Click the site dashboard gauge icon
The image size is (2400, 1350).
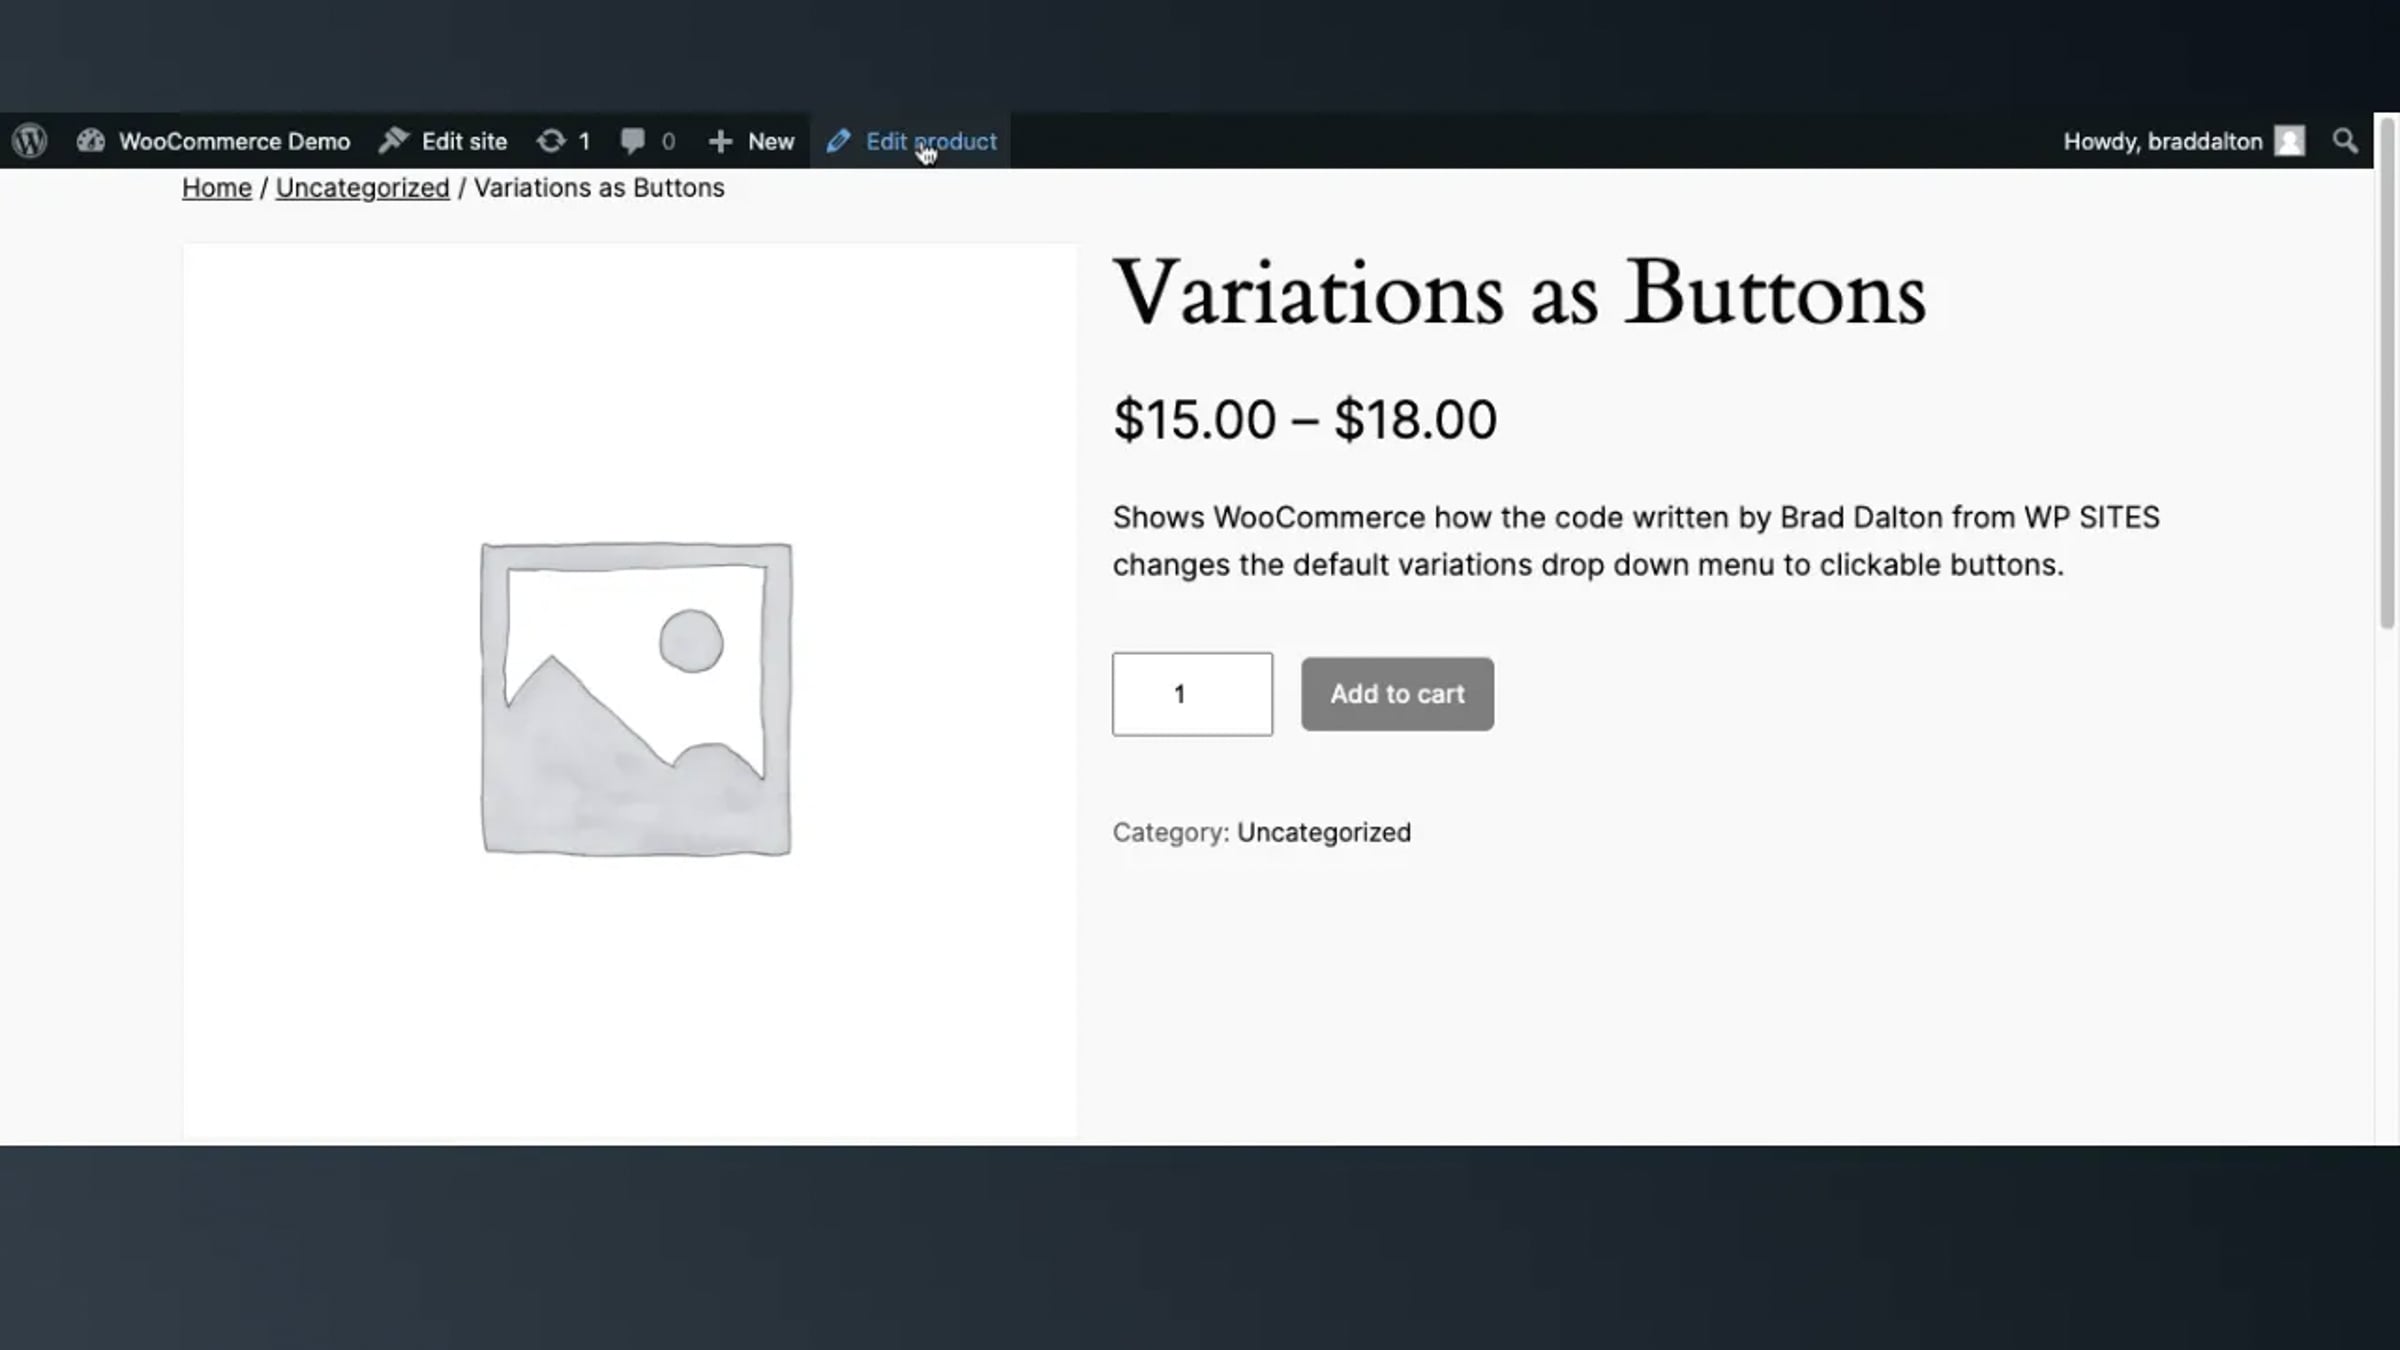click(x=91, y=141)
